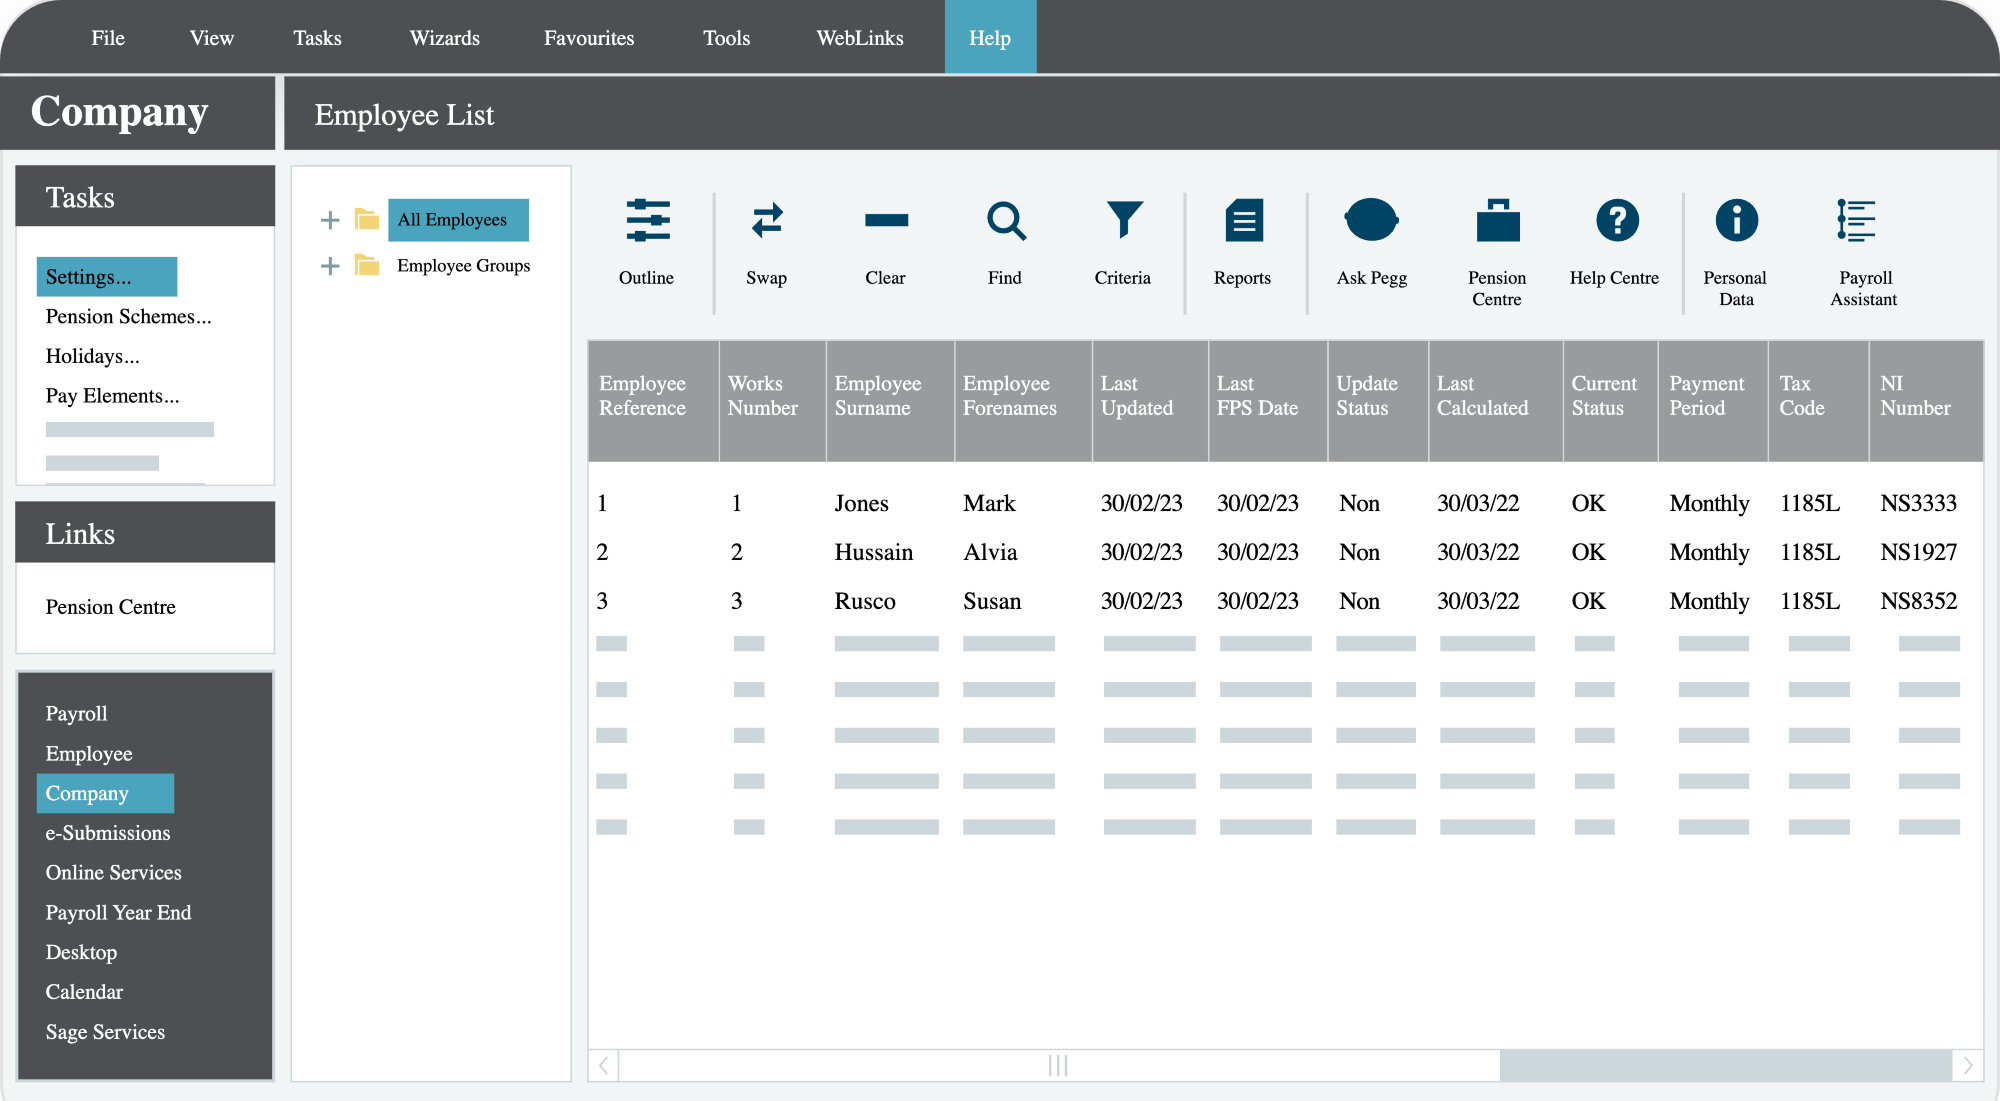Open the Tools menu
The image size is (2000, 1101).
[727, 38]
